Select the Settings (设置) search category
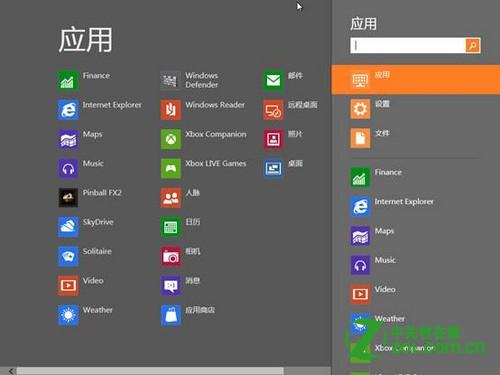500x375 pixels. click(x=416, y=109)
